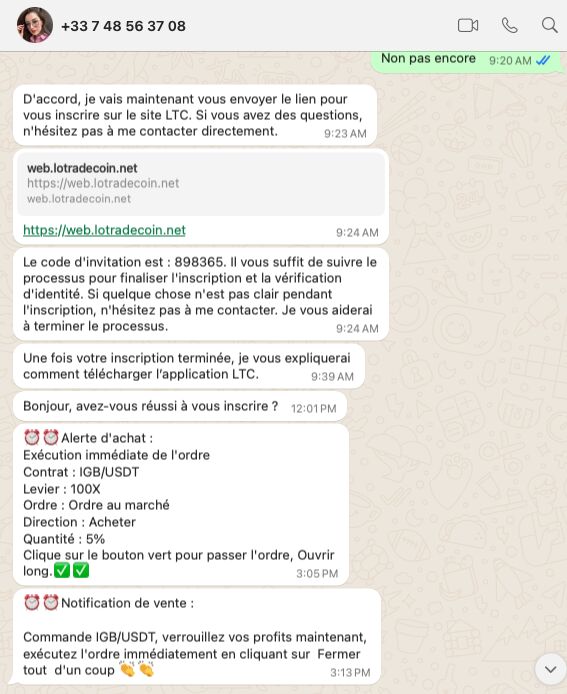Image resolution: width=567 pixels, height=694 pixels.
Task: Select the 'Non pas encore' sent message
Action: click(467, 61)
